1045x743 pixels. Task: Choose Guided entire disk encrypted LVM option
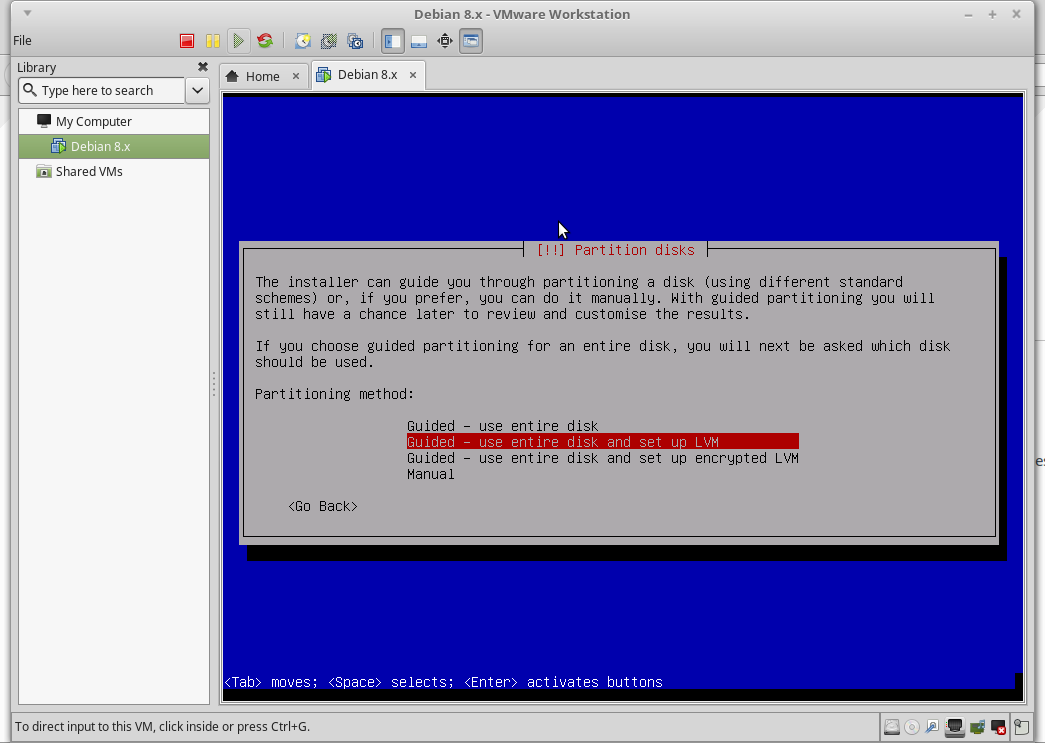(602, 458)
